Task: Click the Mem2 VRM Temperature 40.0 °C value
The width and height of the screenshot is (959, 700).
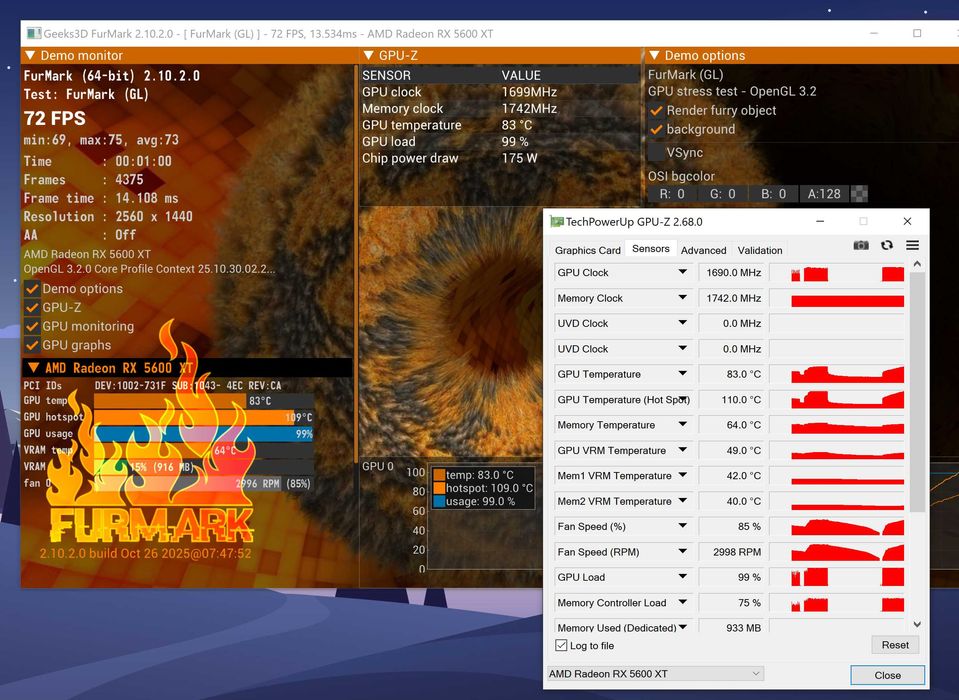Action: [731, 501]
